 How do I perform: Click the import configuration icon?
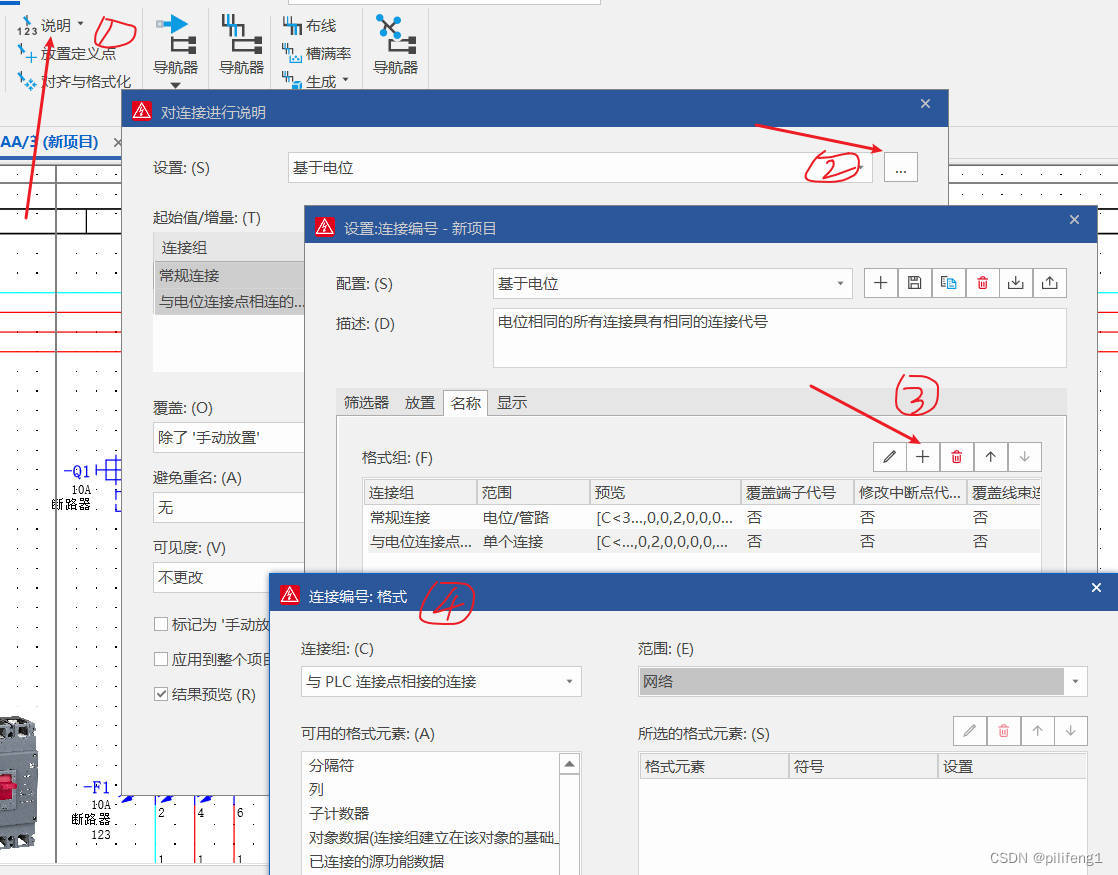(x=1016, y=284)
